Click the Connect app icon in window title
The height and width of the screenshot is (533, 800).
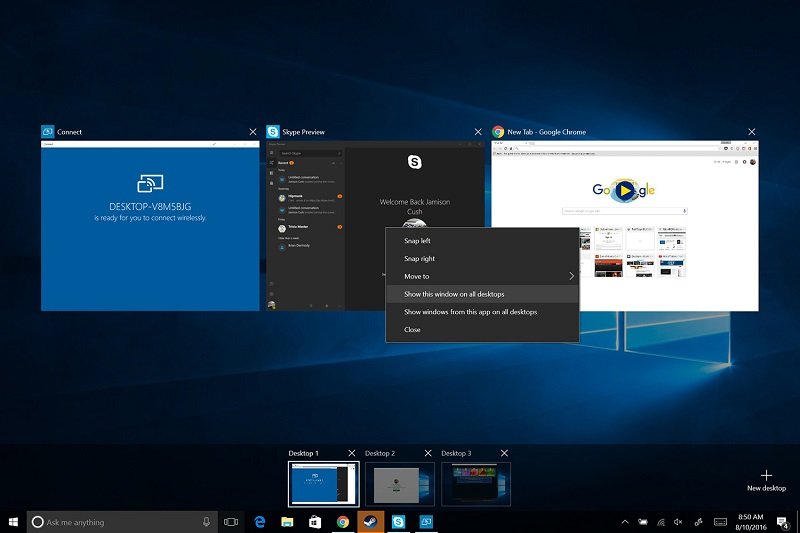(47, 132)
